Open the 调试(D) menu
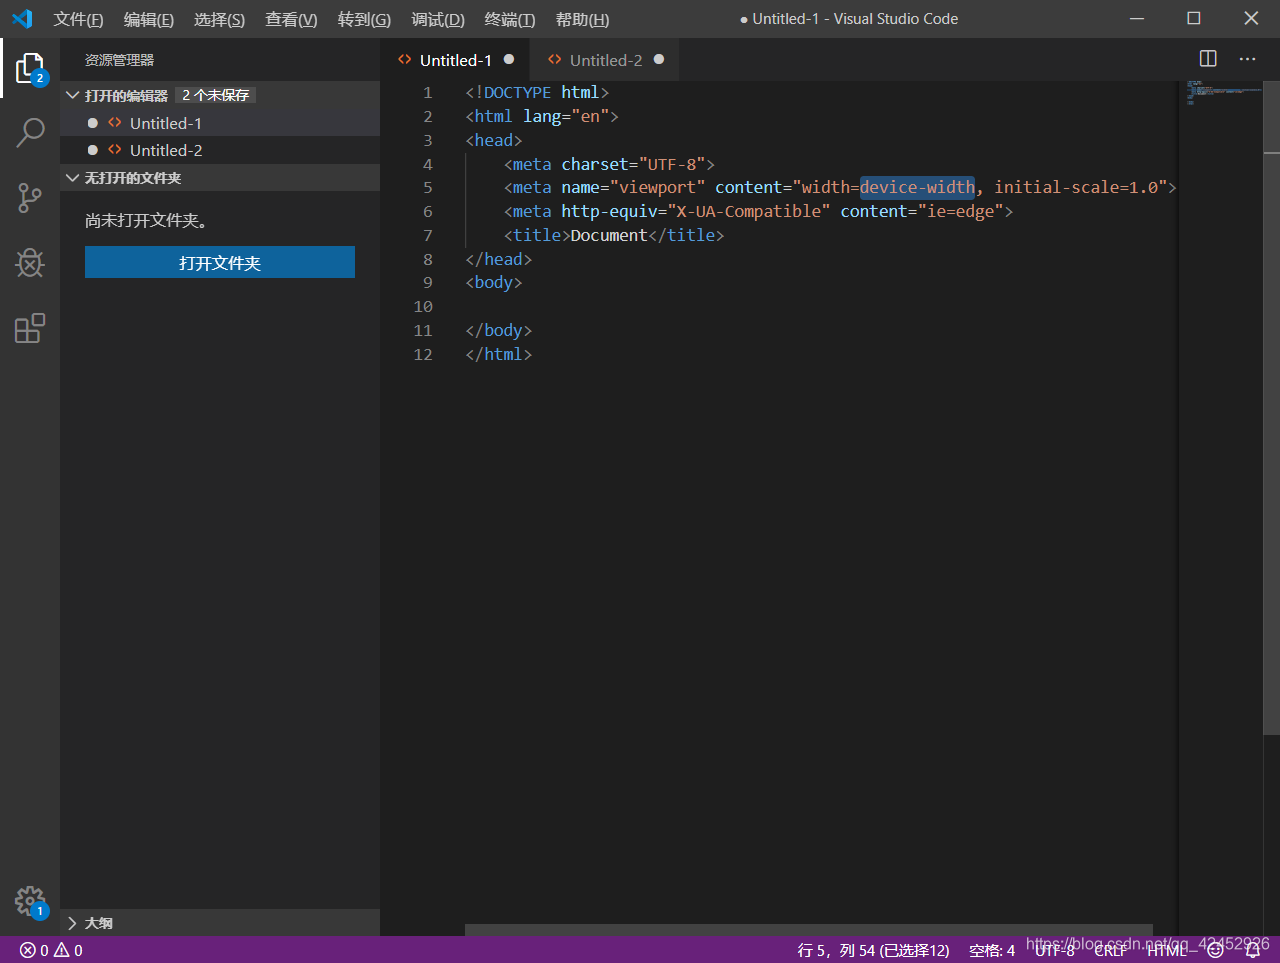Viewport: 1280px width, 963px height. click(438, 19)
